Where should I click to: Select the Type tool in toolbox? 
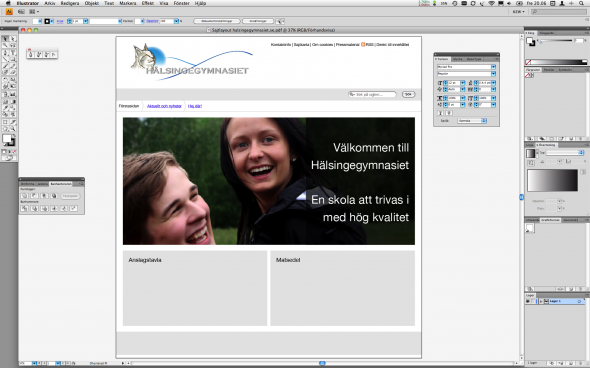click(13, 52)
